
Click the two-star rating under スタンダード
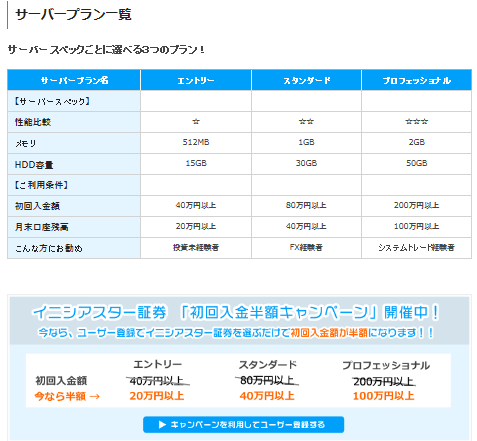tap(306, 122)
